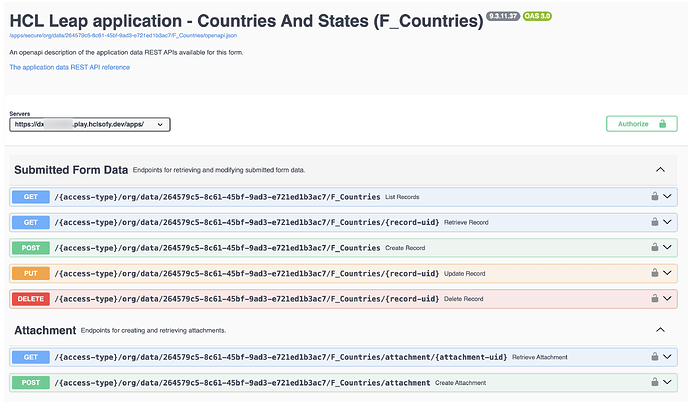This screenshot has height=405, width=690.
Task: Click the lock icon on Retrieve Attachment row
Action: (654, 357)
